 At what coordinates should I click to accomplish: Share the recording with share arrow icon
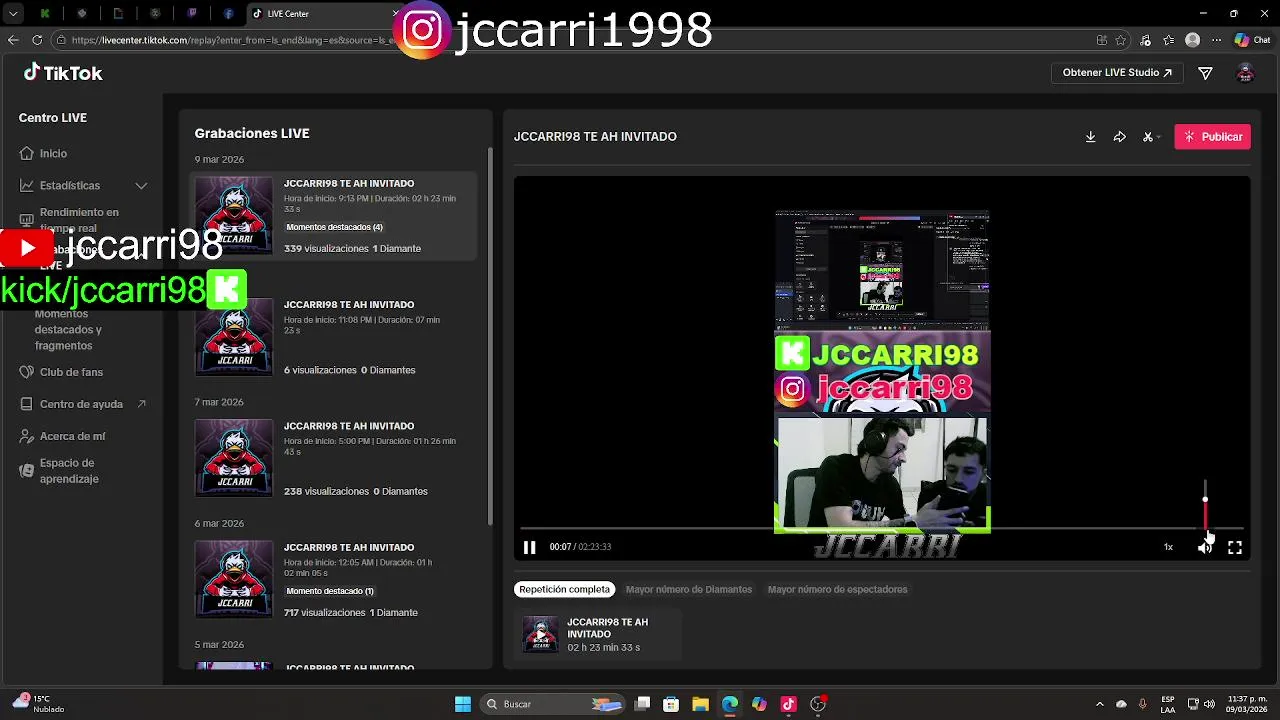1119,137
